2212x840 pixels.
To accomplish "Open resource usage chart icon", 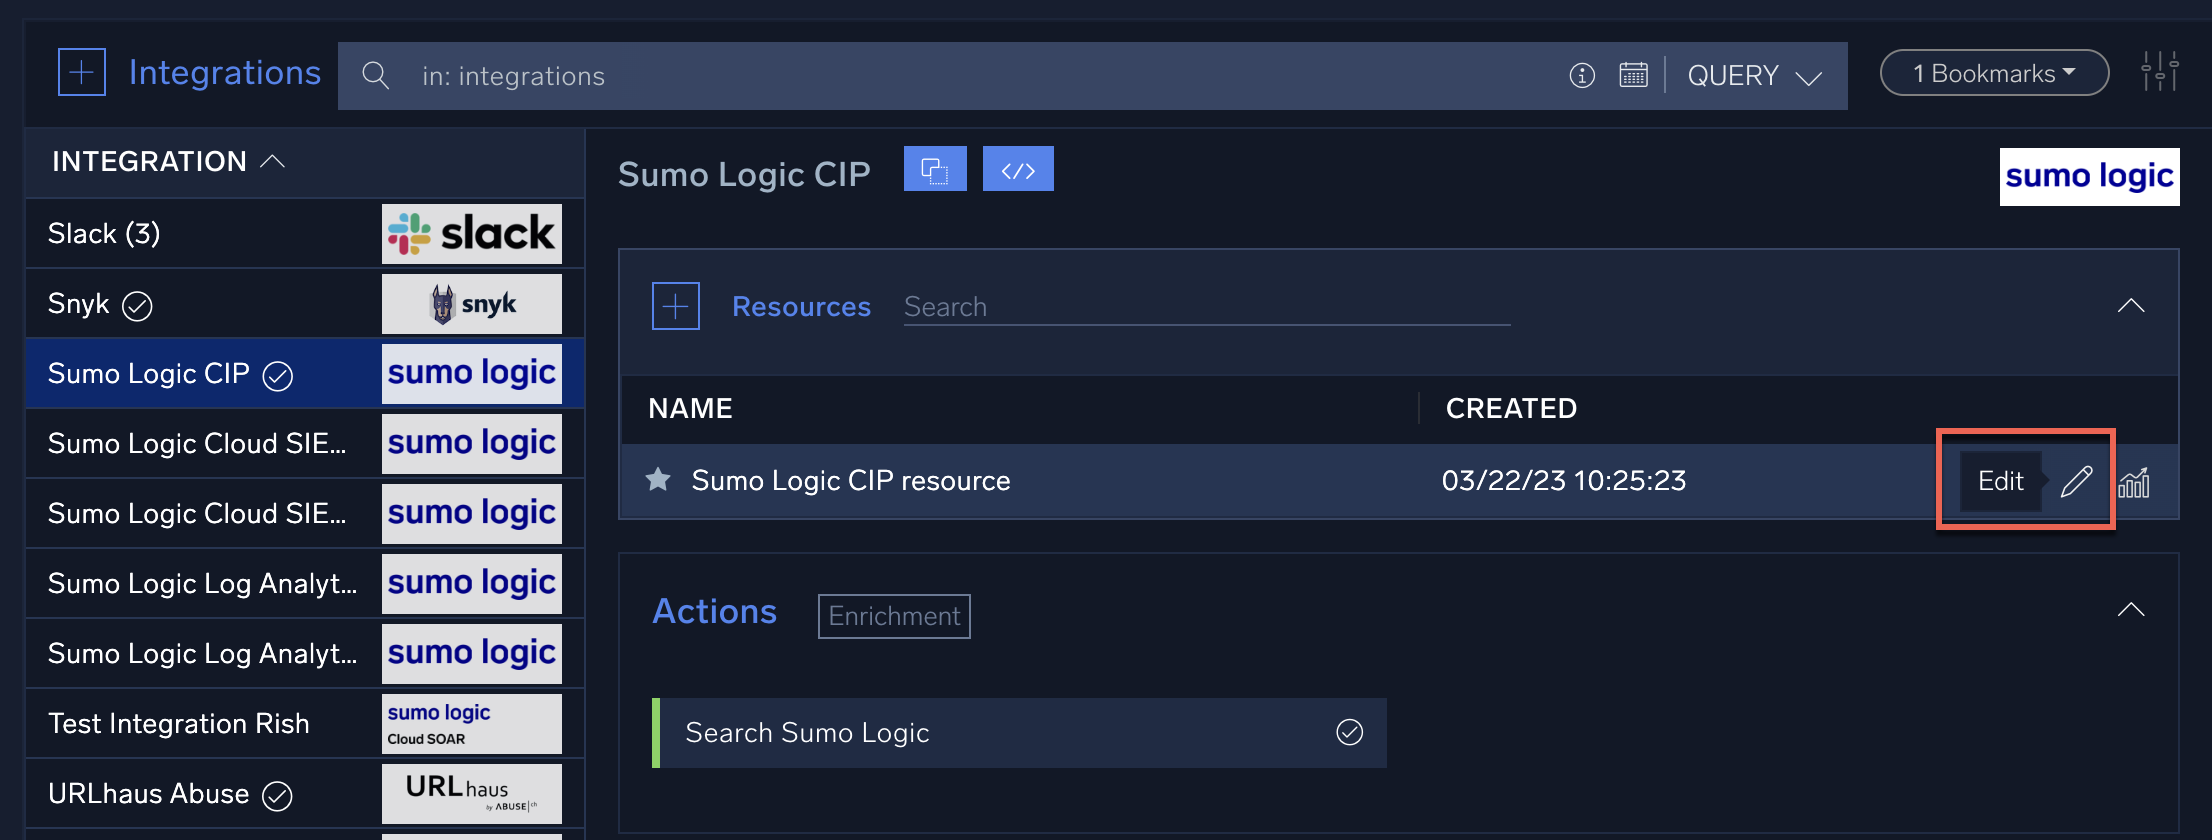I will (x=2134, y=482).
